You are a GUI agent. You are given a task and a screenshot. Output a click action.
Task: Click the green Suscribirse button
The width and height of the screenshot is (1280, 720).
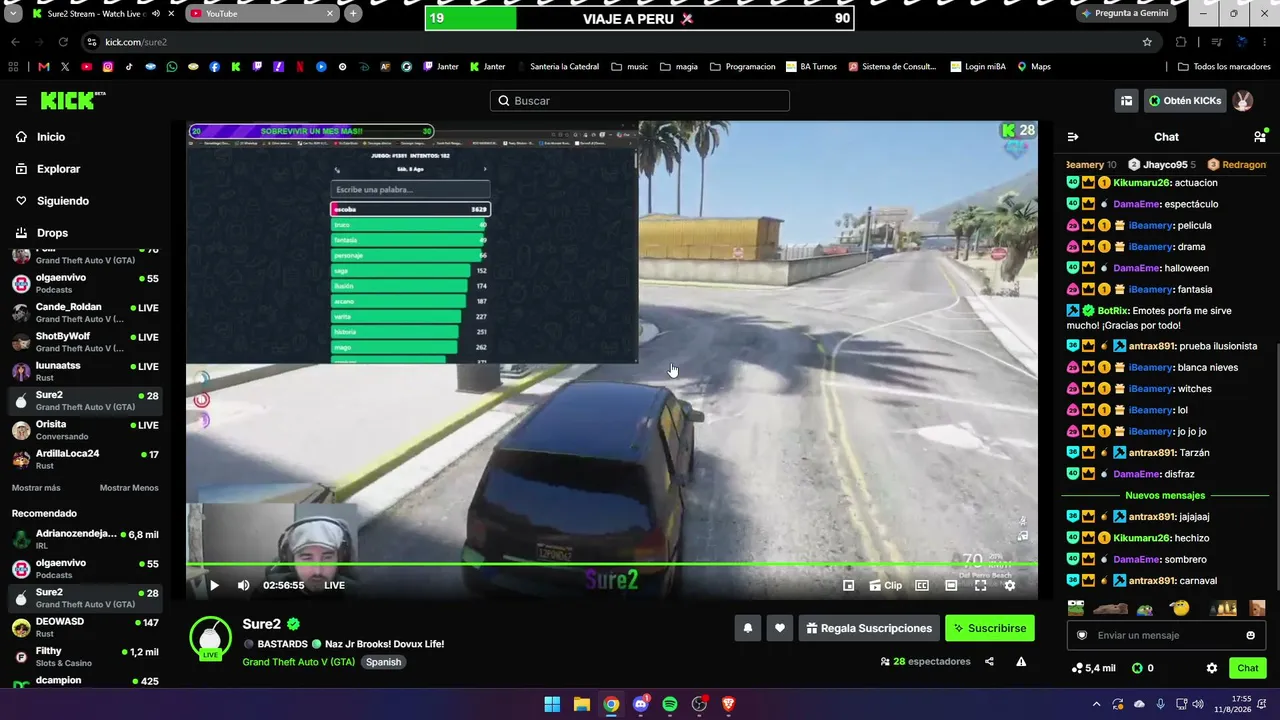(990, 628)
